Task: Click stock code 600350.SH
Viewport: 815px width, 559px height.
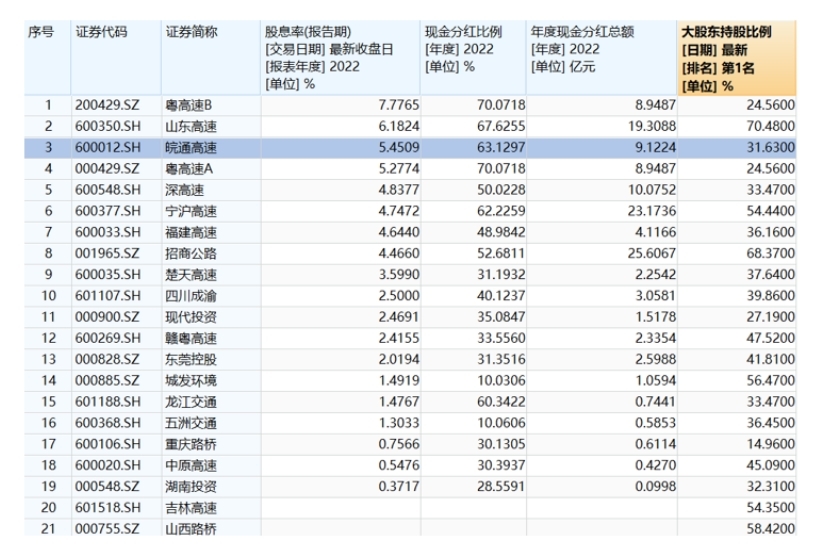Action: [x=108, y=126]
